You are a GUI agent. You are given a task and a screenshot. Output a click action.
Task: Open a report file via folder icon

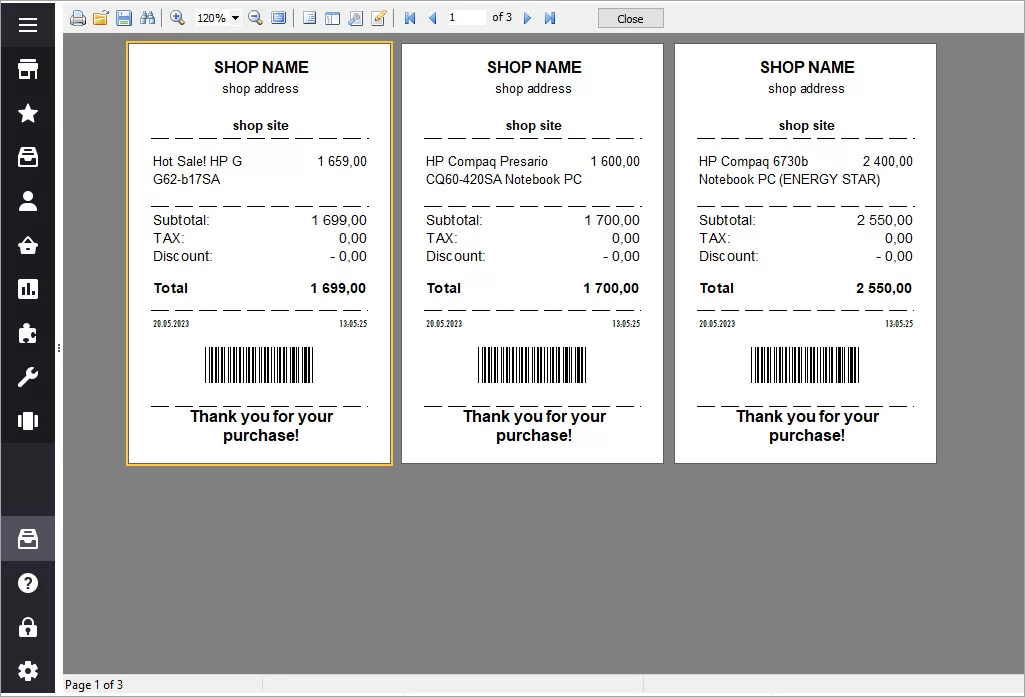click(x=101, y=18)
